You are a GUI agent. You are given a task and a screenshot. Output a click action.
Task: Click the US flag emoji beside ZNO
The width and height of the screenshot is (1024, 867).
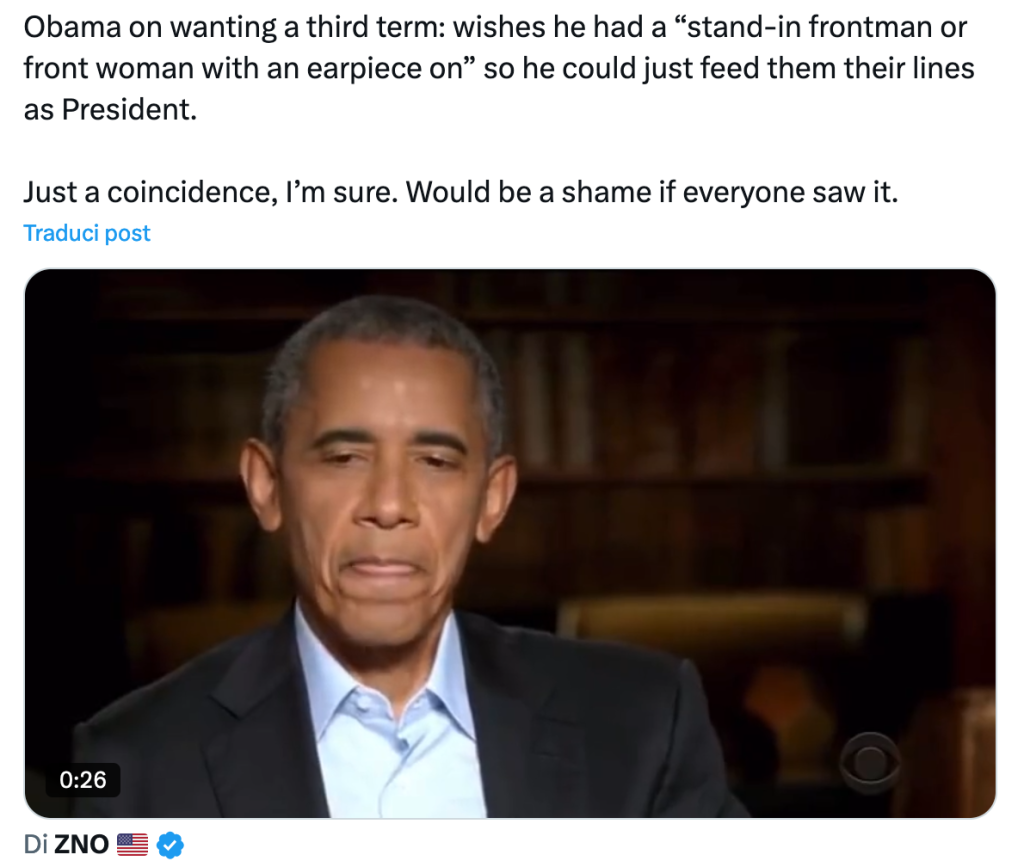click(x=132, y=844)
